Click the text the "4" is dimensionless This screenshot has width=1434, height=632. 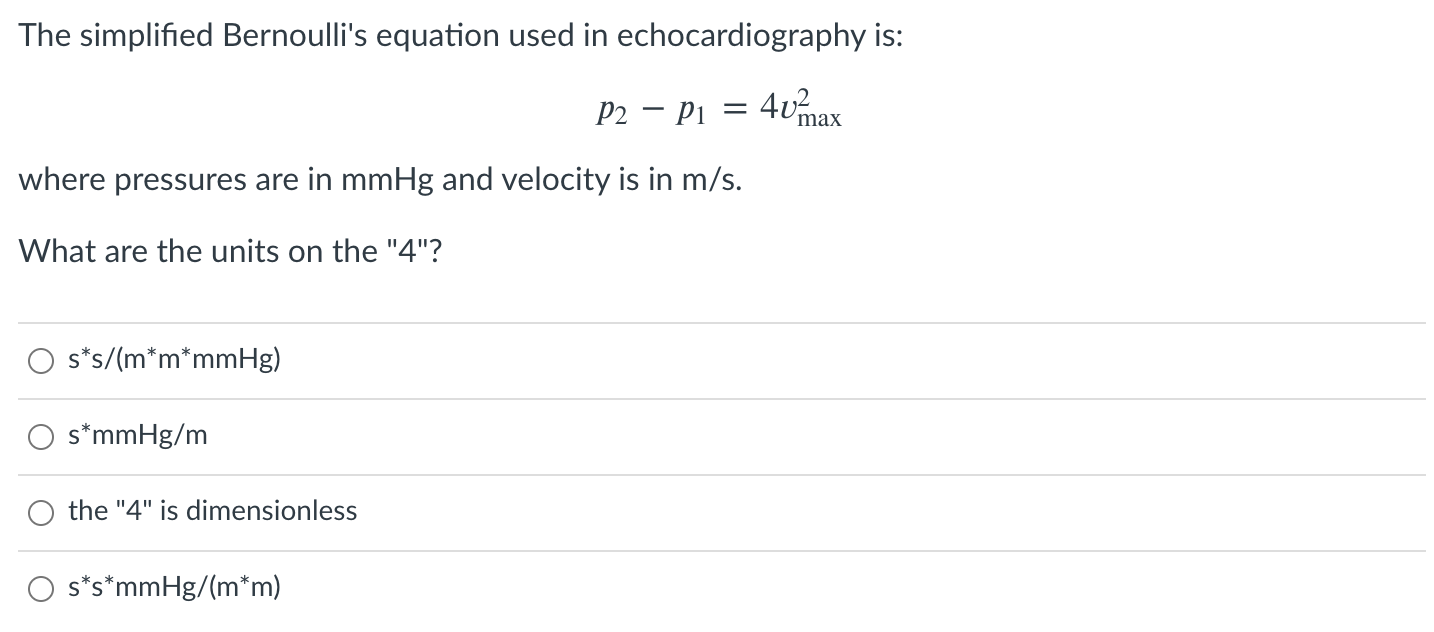[212, 511]
